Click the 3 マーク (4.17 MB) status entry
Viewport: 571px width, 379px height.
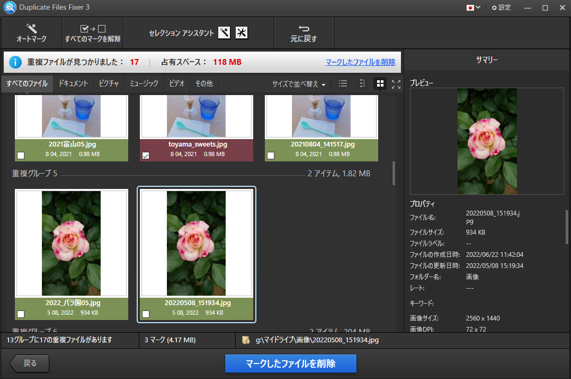[x=170, y=340]
